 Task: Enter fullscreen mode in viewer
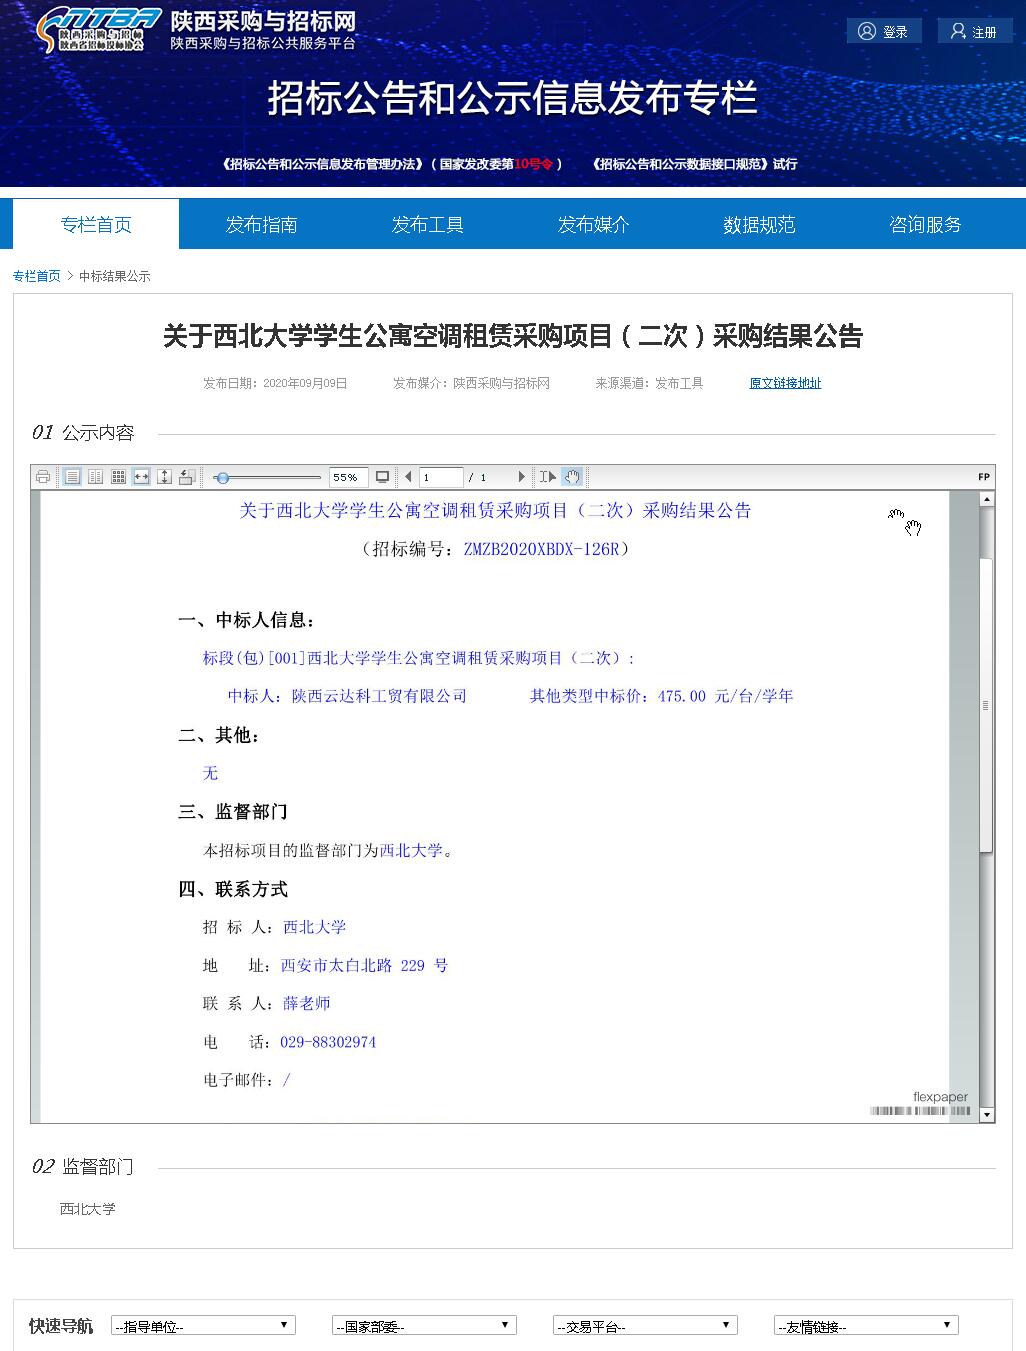[x=382, y=477]
